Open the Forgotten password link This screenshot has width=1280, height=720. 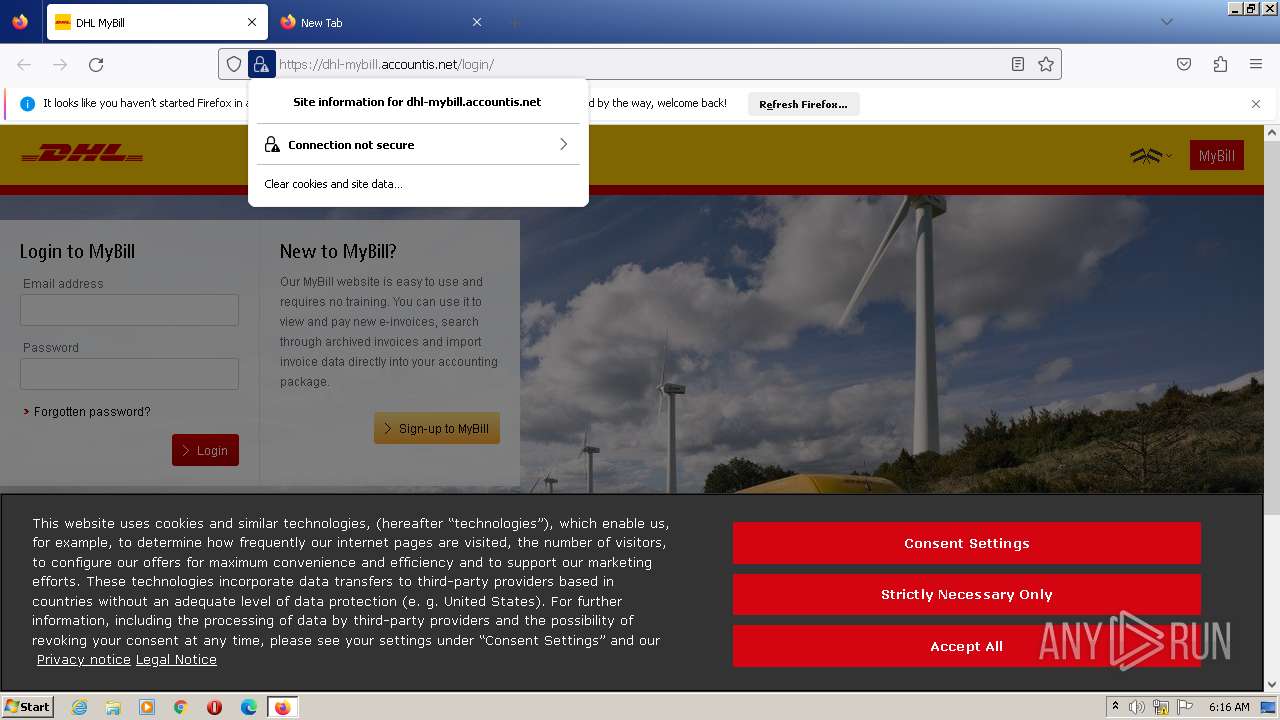coord(92,412)
